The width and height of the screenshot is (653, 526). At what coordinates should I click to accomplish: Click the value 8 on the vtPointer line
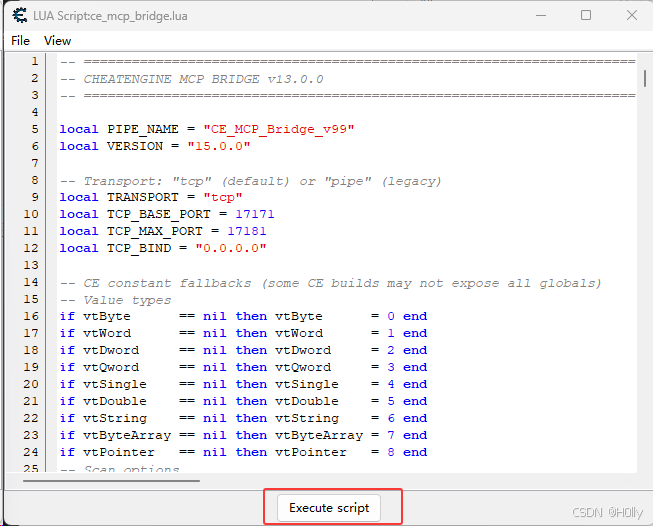click(x=391, y=452)
